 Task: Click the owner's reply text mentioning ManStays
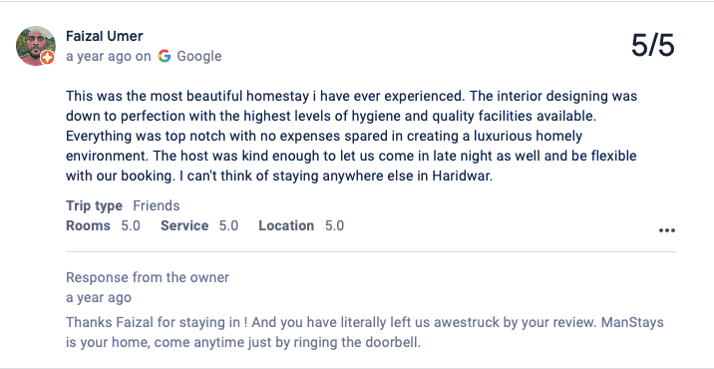pyautogui.click(x=365, y=332)
